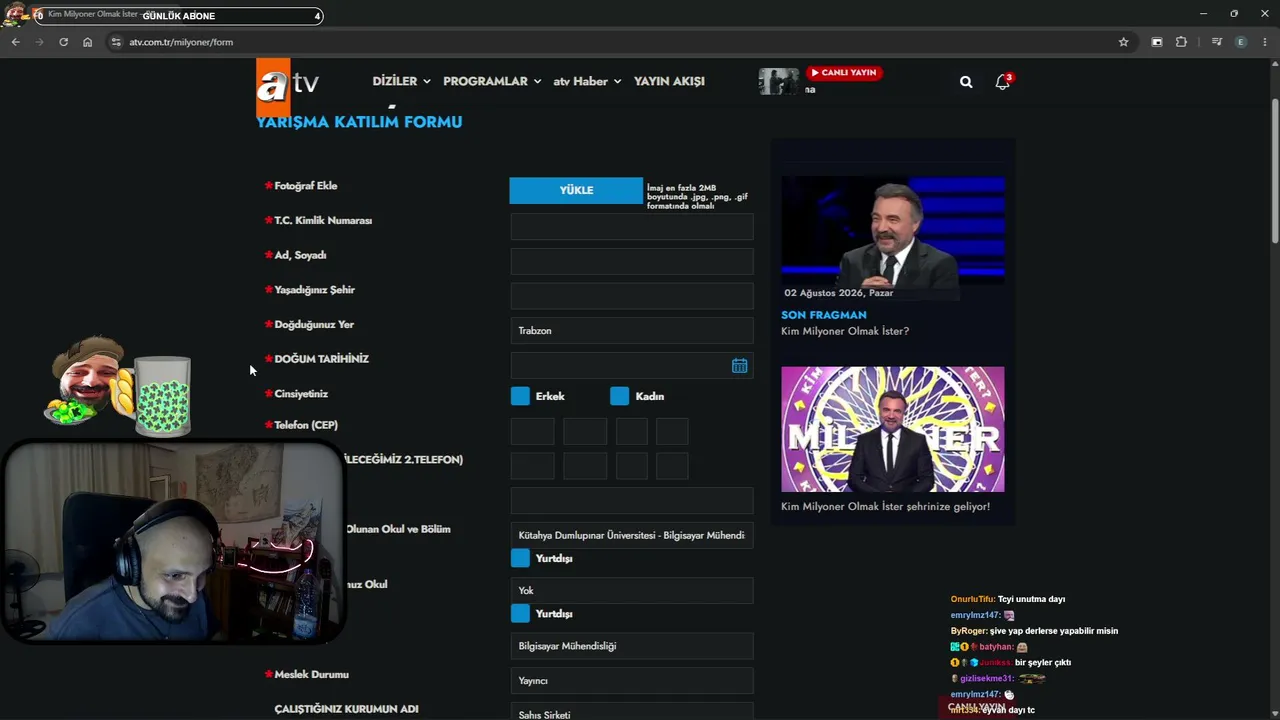Click the browser forward arrow
Viewport: 1280px width, 720px height.
point(39,42)
